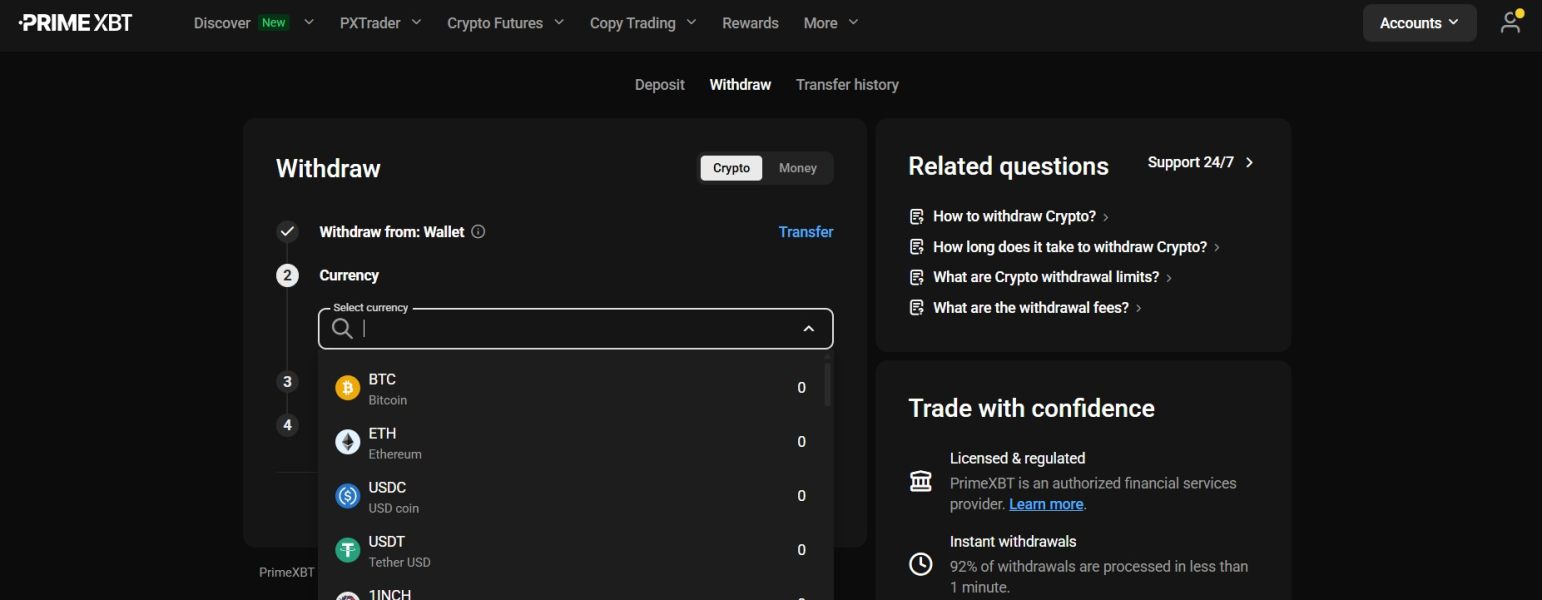Screen dimensions: 1542x600
Task: Click the PrimeXBT logo
Action: 75,22
